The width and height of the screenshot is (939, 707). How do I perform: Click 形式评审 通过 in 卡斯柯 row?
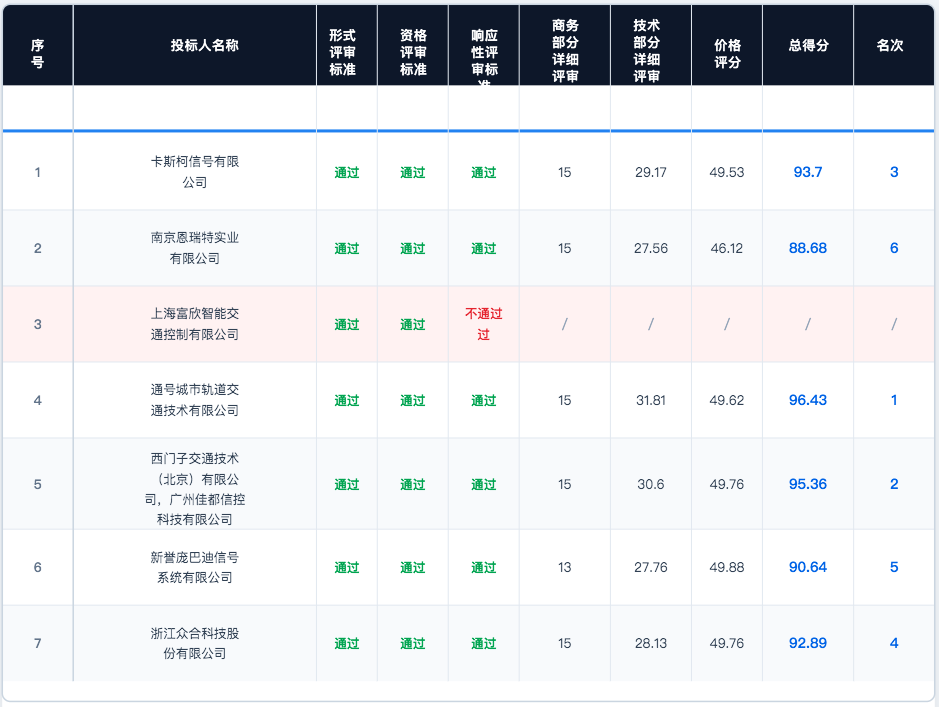pyautogui.click(x=347, y=173)
